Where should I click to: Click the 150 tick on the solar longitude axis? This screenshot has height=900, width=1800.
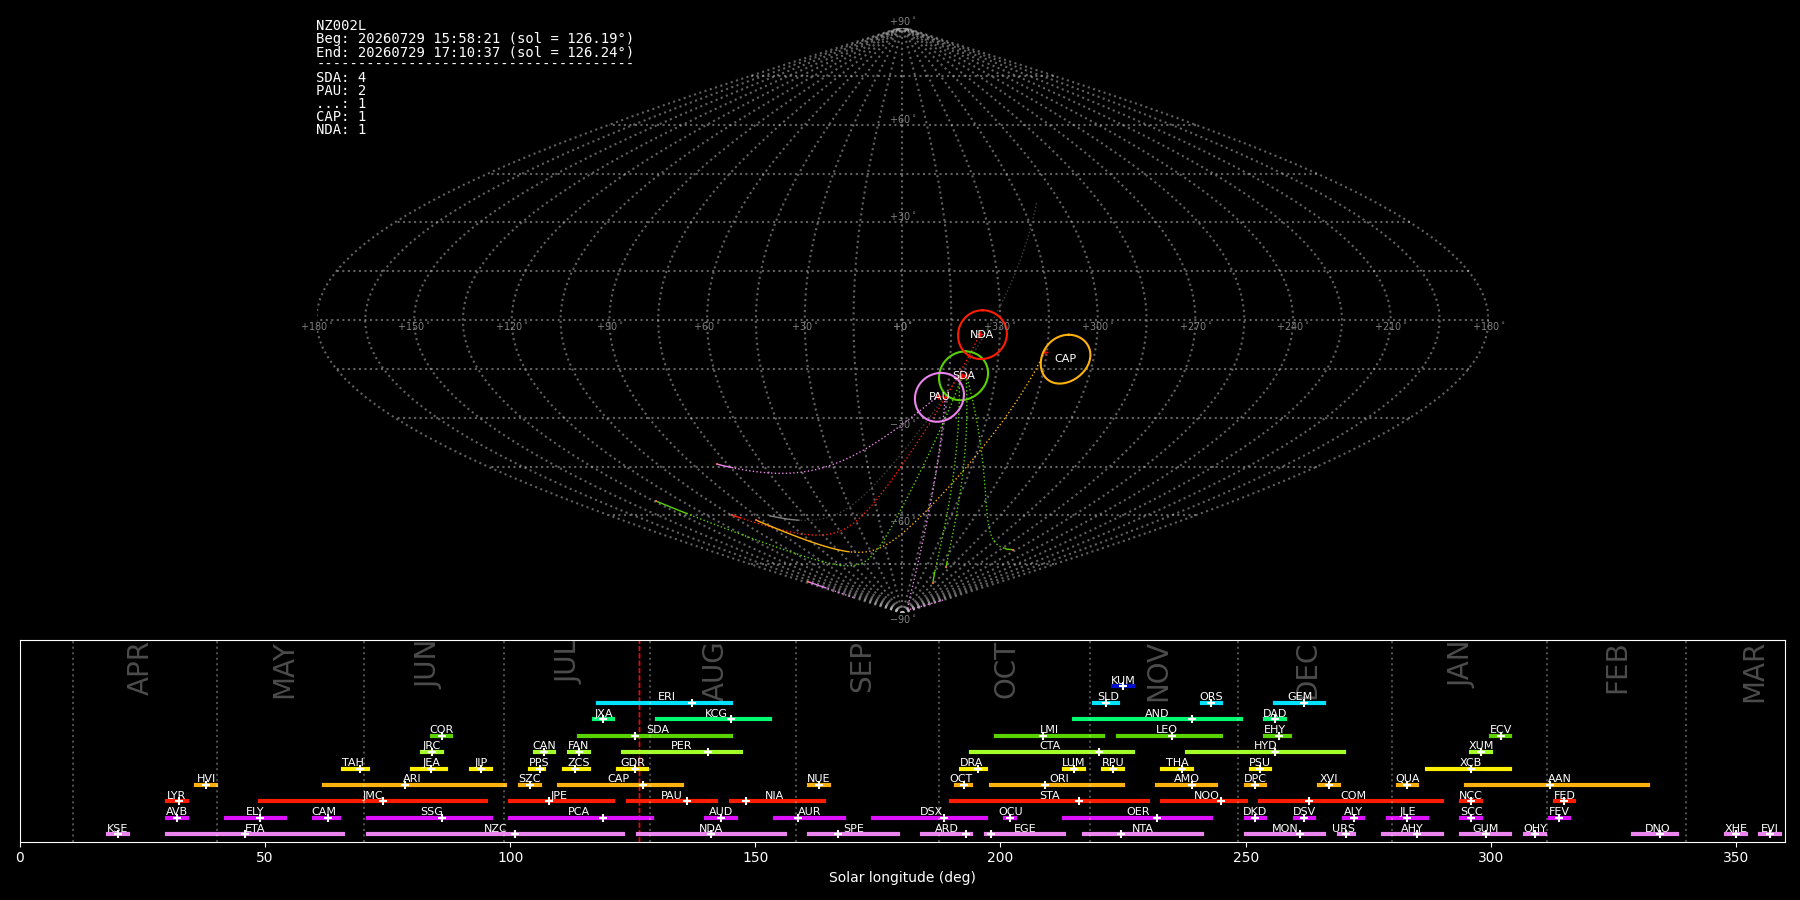[755, 857]
